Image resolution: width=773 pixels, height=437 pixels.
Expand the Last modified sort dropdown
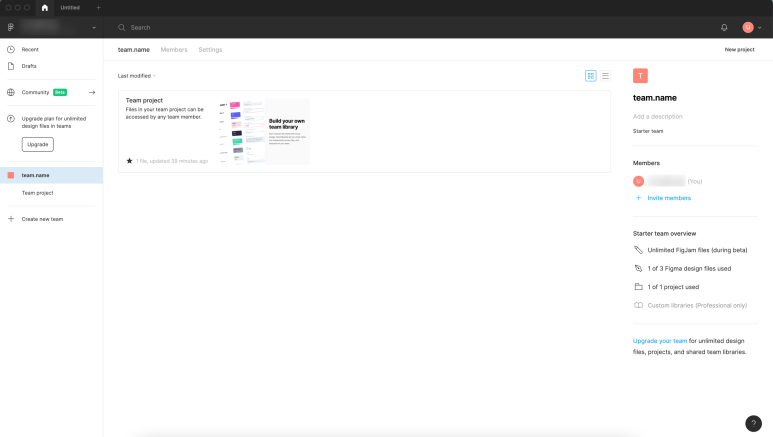point(137,76)
